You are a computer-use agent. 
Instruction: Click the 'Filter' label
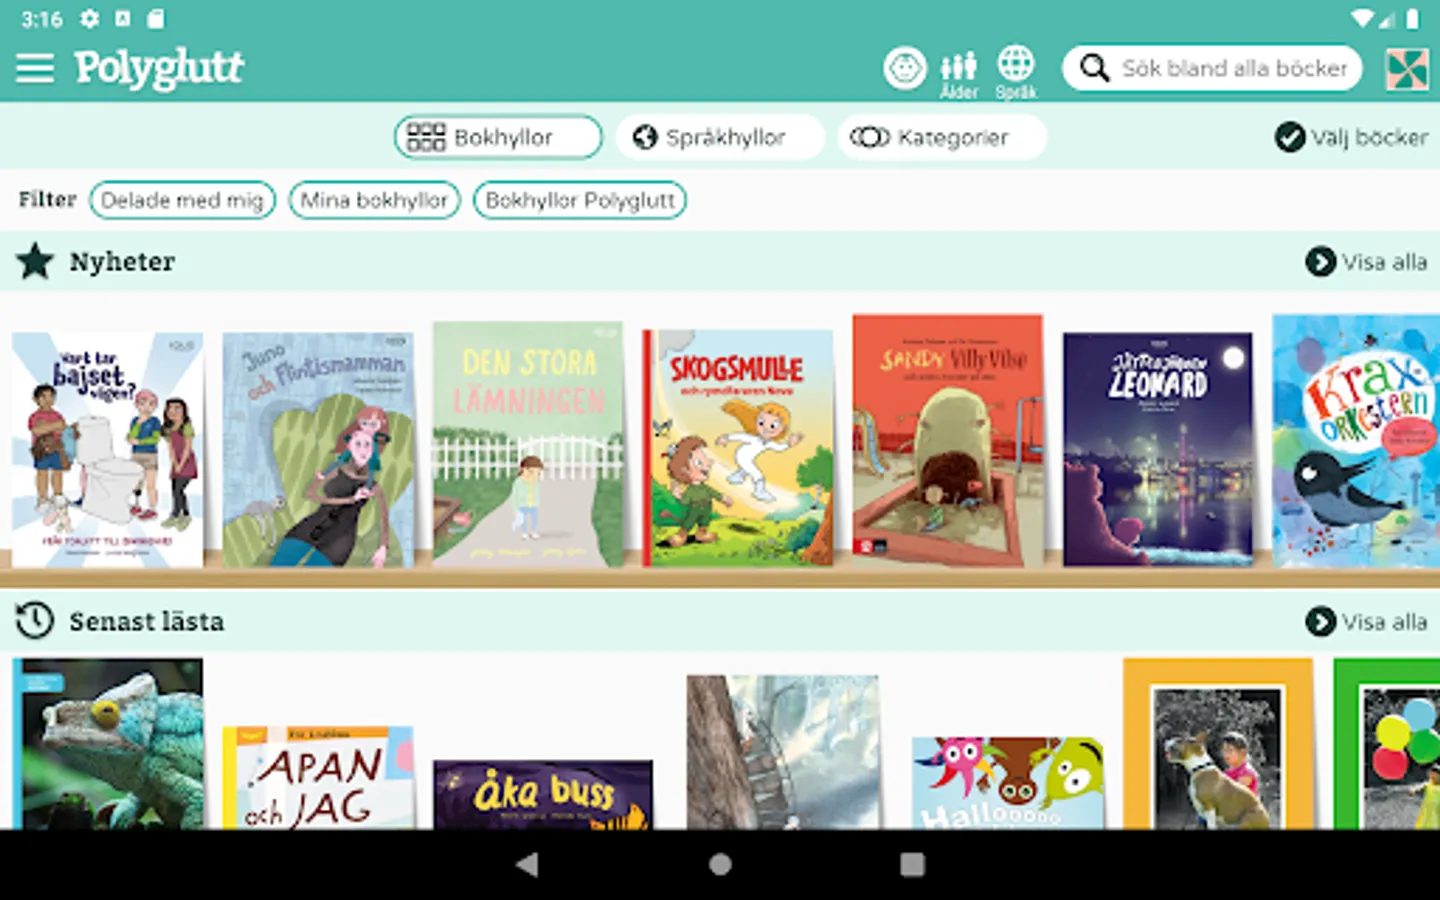click(47, 199)
